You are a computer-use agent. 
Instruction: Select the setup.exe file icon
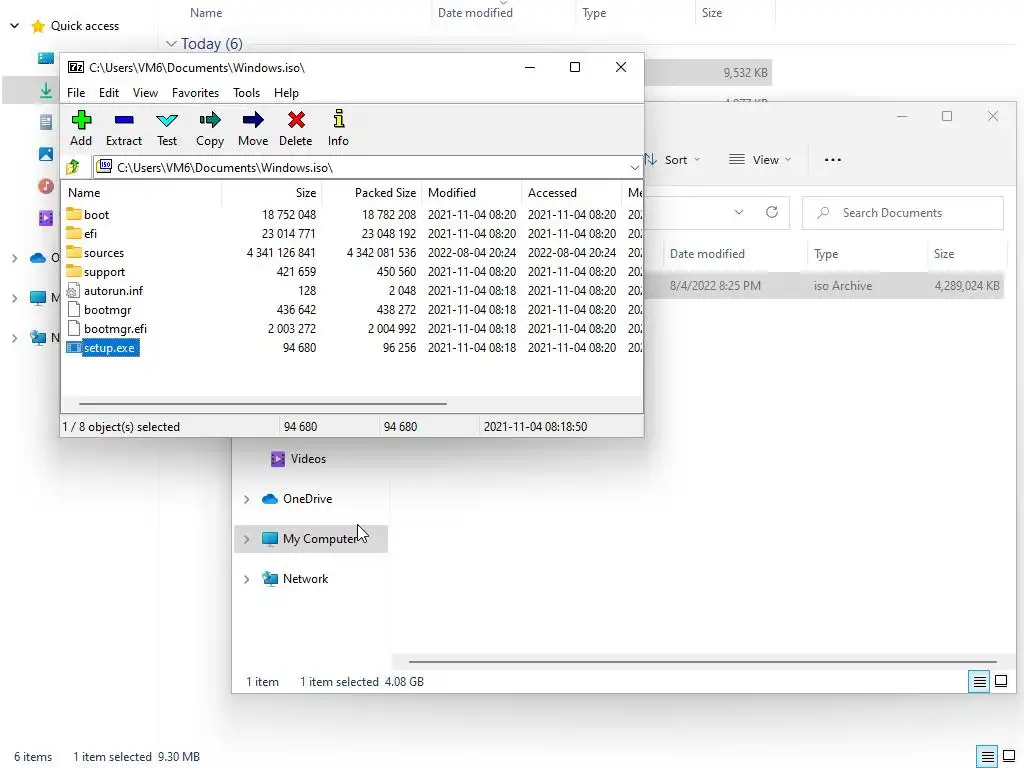[74, 347]
